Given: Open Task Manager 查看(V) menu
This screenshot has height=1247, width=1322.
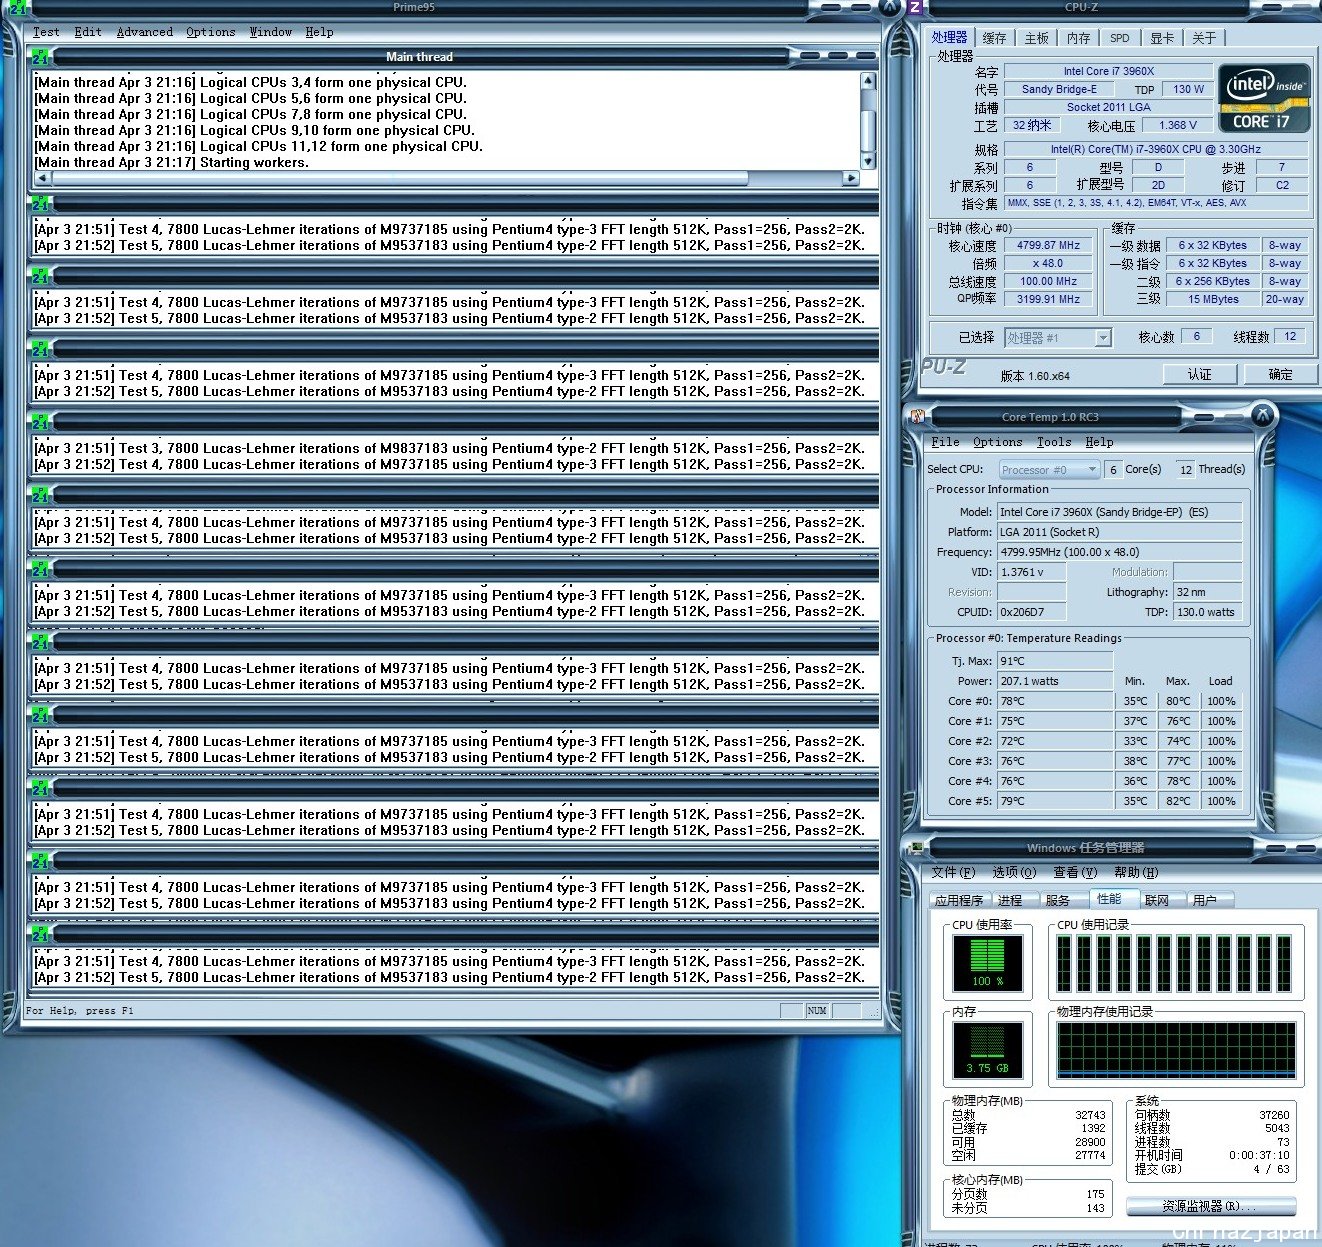Looking at the screenshot, I should tap(1075, 872).
